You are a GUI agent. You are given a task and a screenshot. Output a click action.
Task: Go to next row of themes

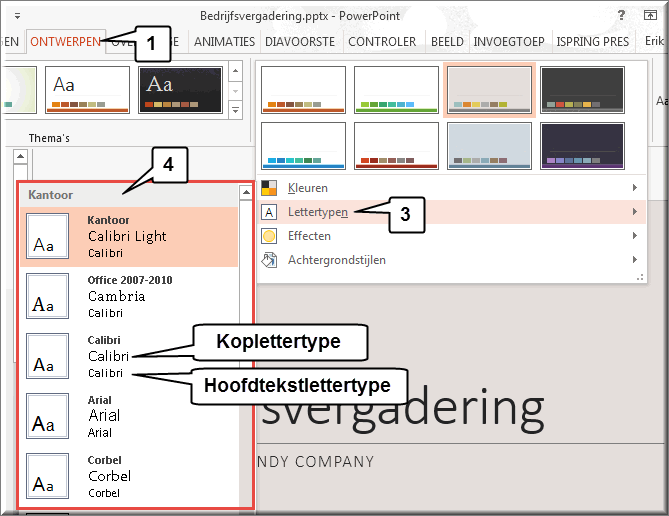(x=236, y=91)
